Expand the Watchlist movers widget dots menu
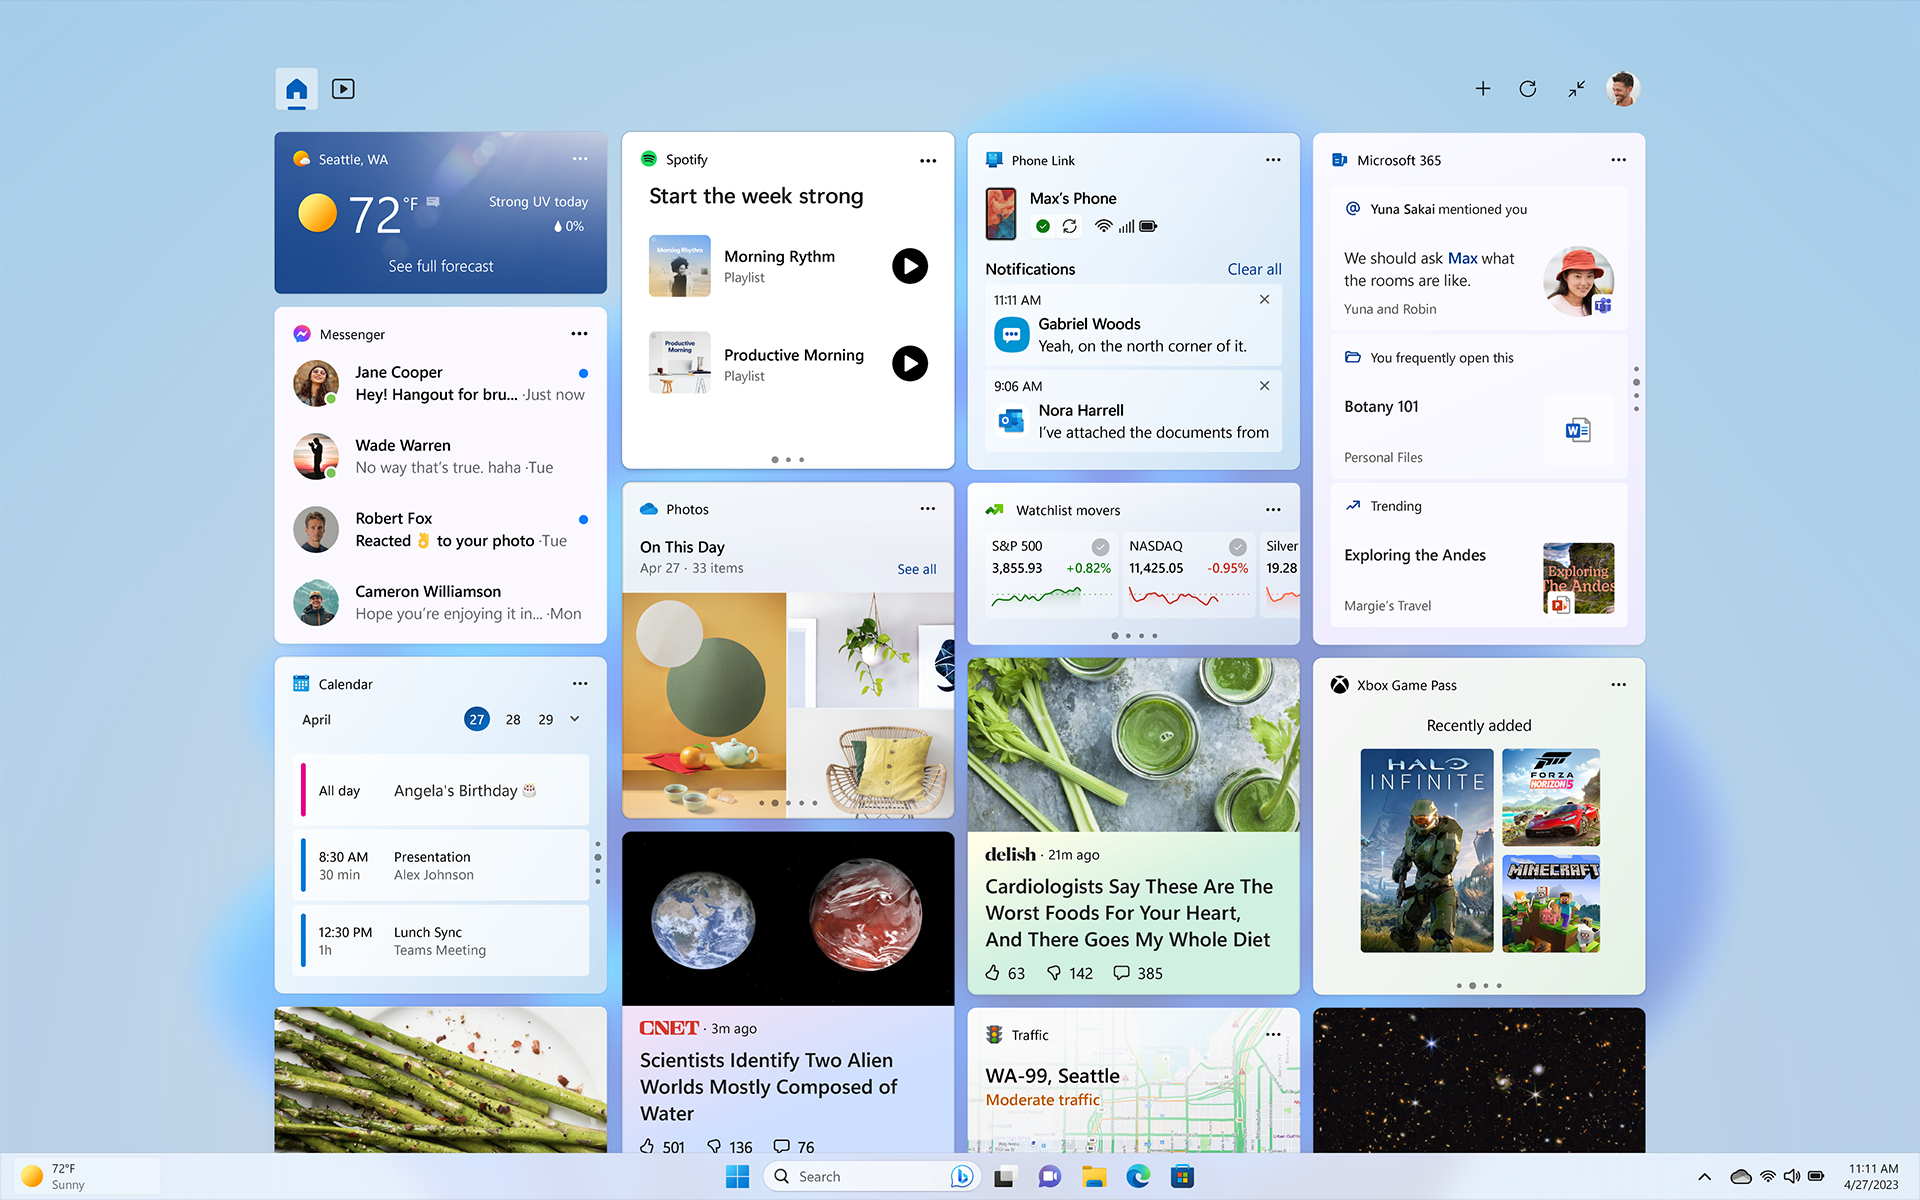 click(1273, 509)
